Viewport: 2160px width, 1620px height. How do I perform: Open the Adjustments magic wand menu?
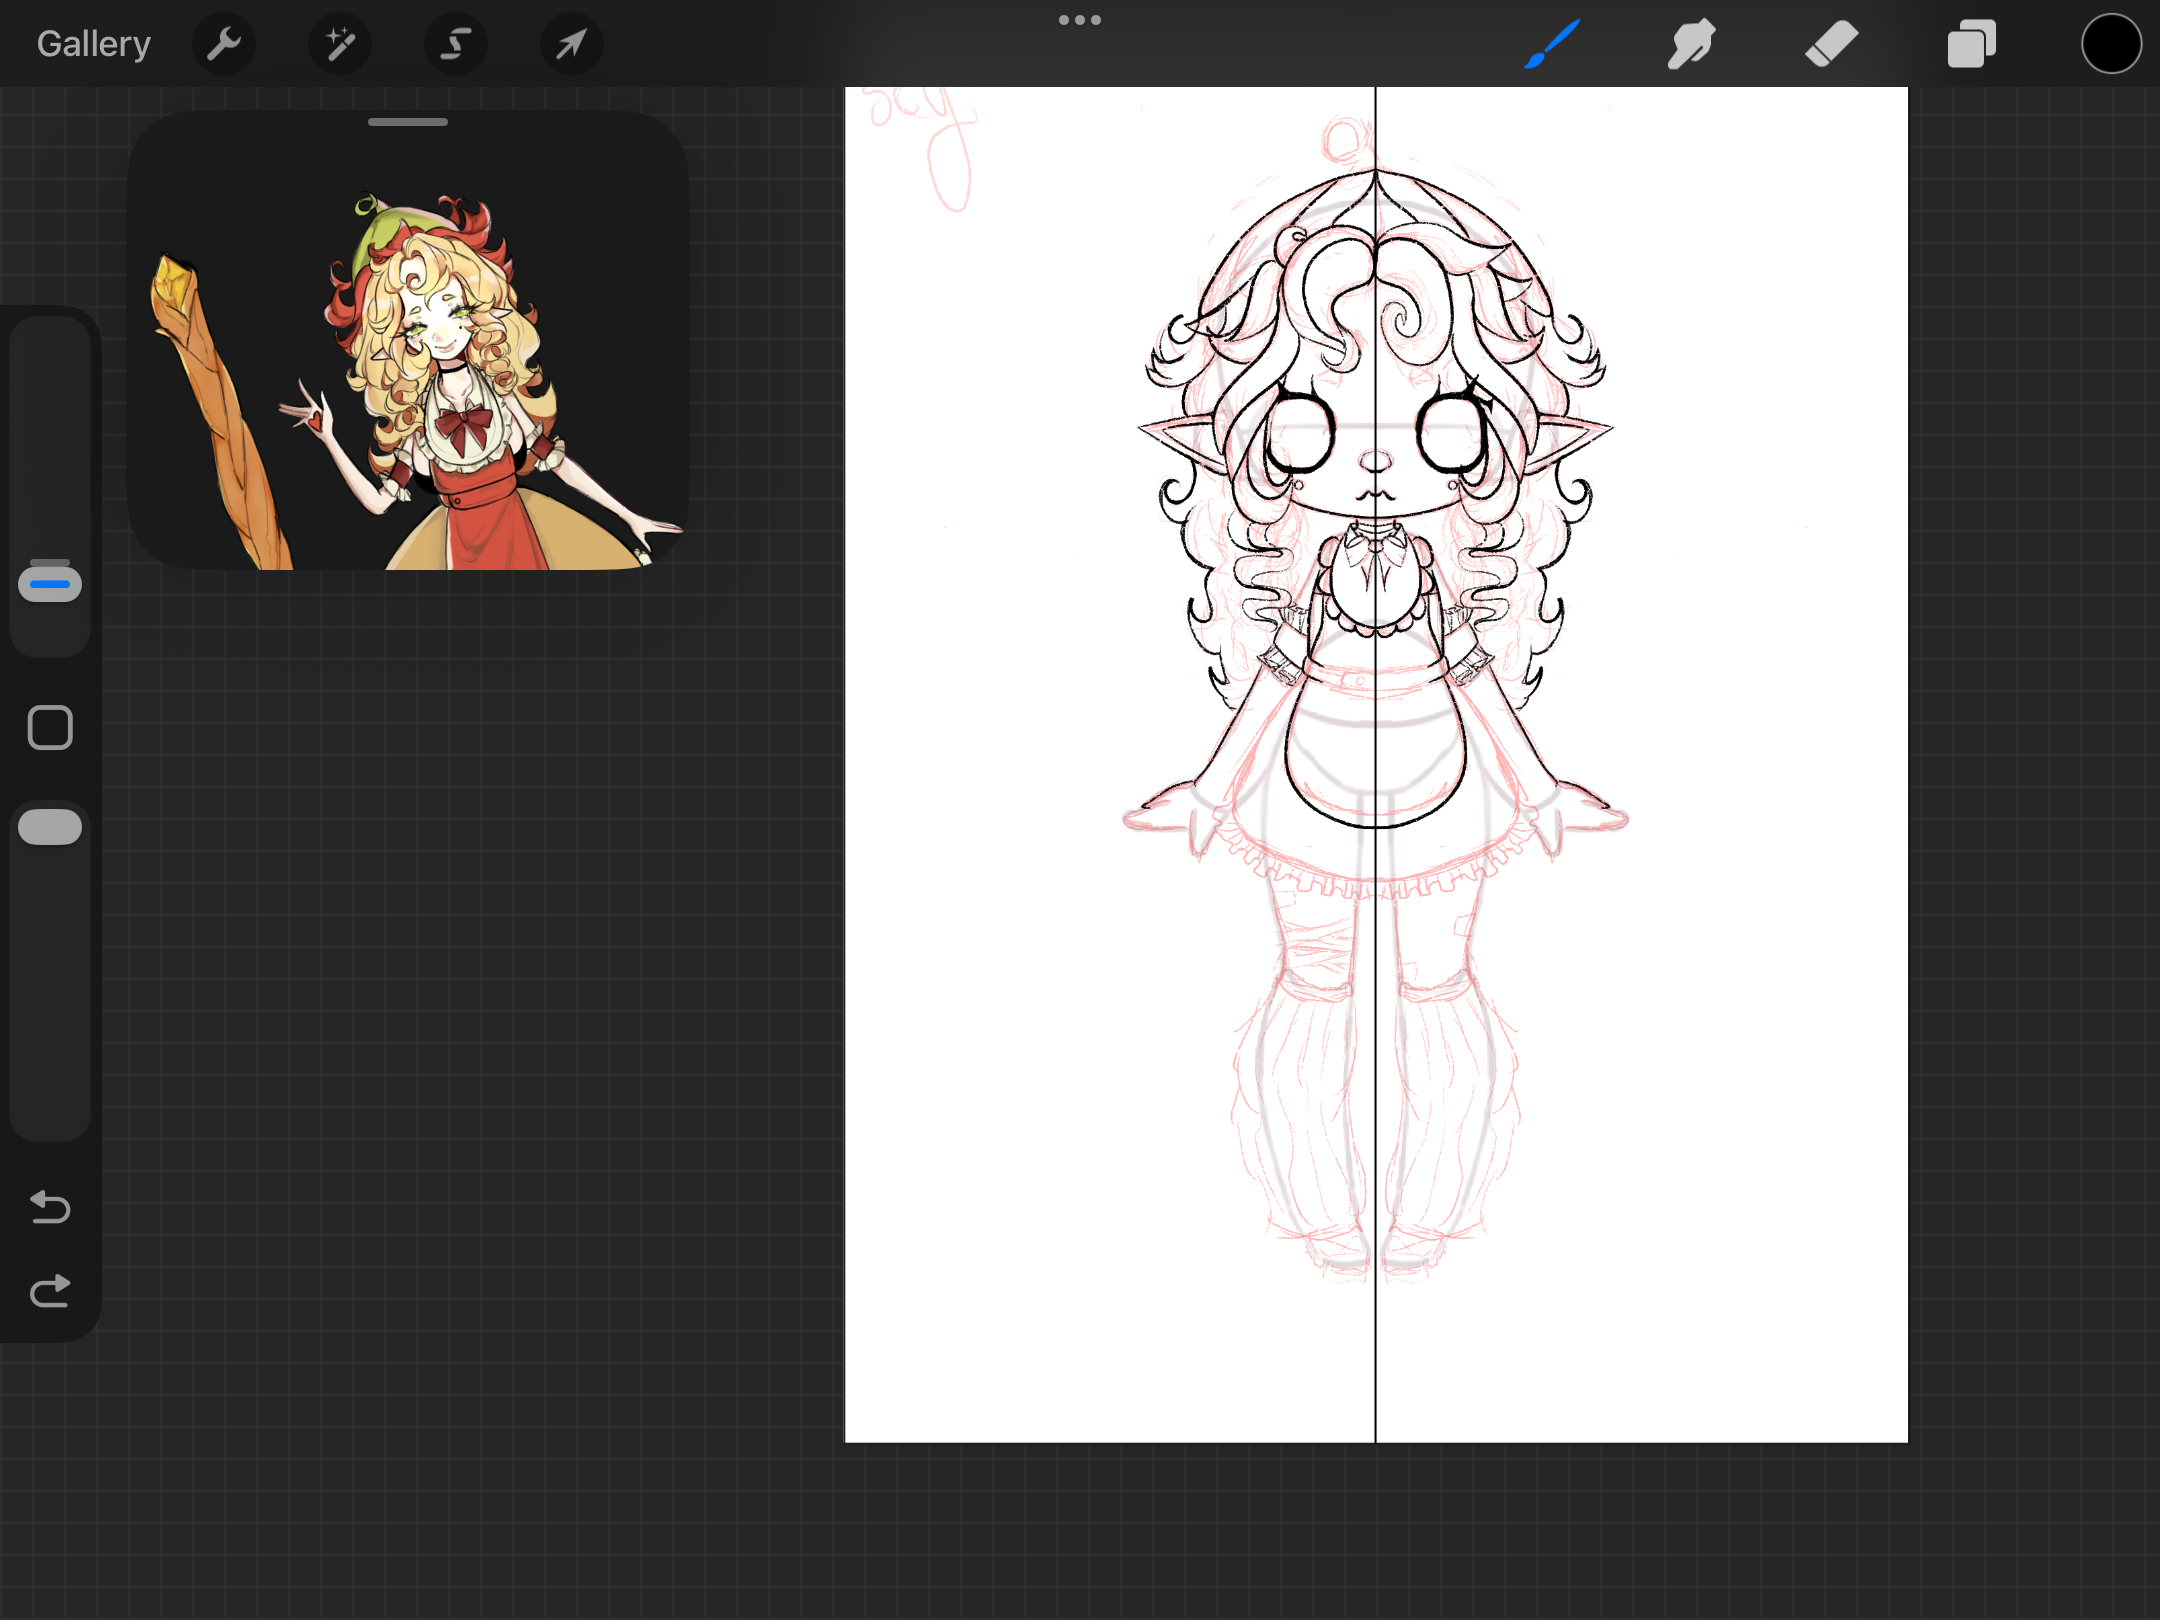340,44
